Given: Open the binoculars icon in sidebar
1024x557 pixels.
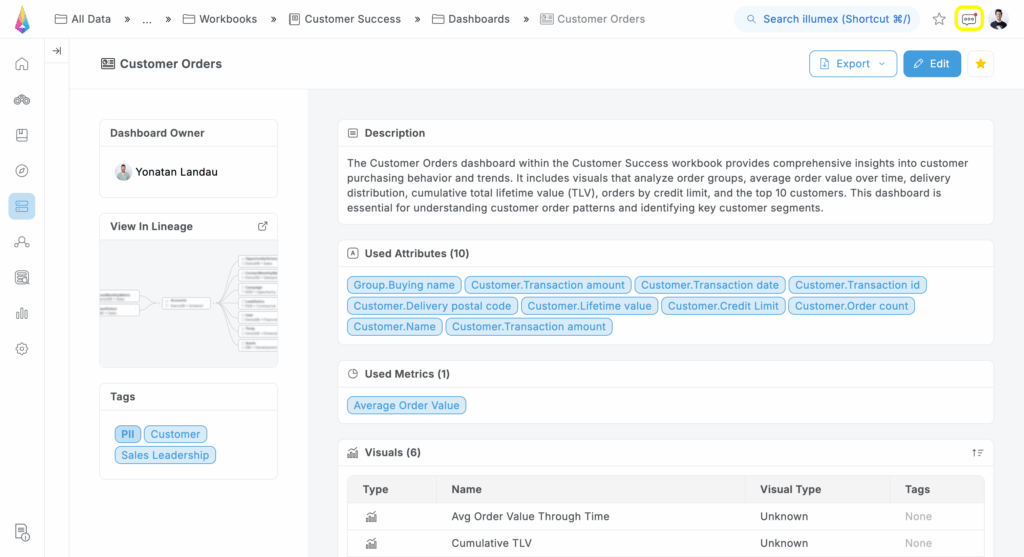Looking at the screenshot, I should [x=22, y=100].
